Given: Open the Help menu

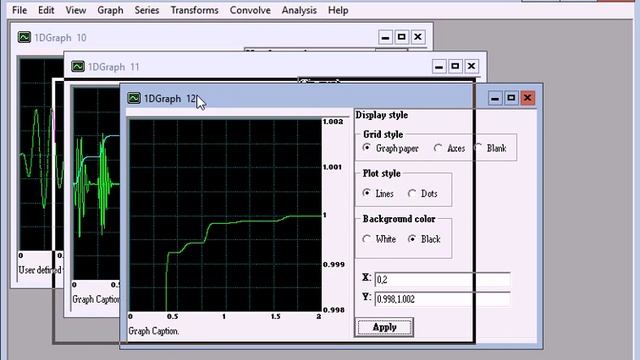Looking at the screenshot, I should coord(338,10).
